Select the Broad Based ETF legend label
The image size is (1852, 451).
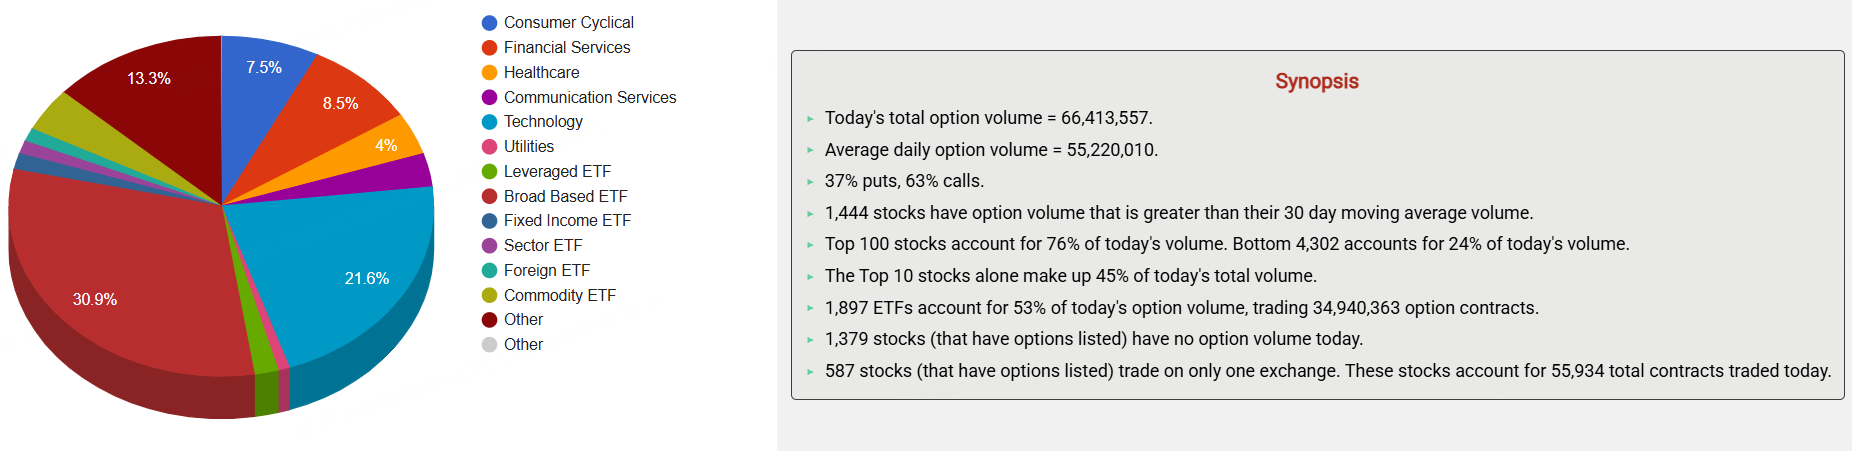point(565,197)
